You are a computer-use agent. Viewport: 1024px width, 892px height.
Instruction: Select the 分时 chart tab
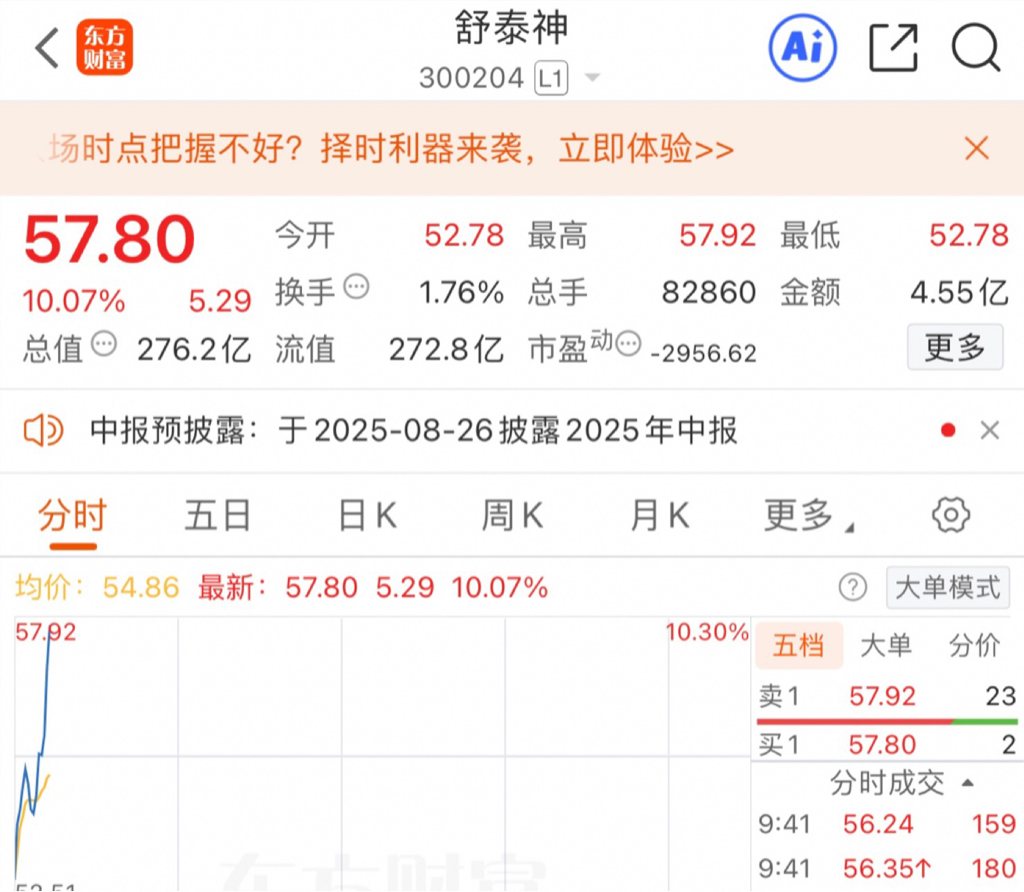[72, 516]
